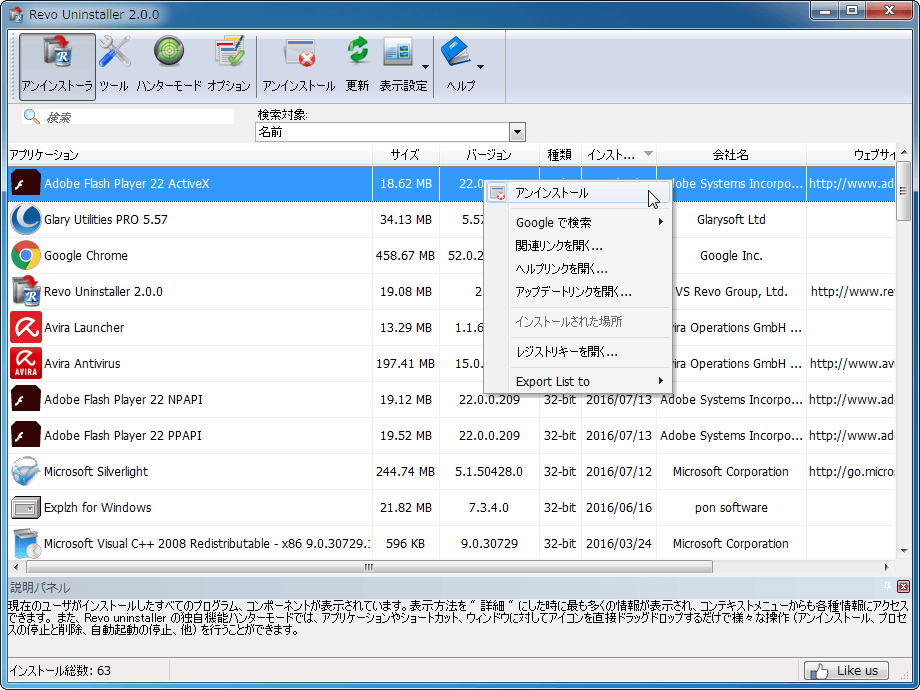
Task: Click the 458.67 MB size cell
Action: (x=405, y=256)
